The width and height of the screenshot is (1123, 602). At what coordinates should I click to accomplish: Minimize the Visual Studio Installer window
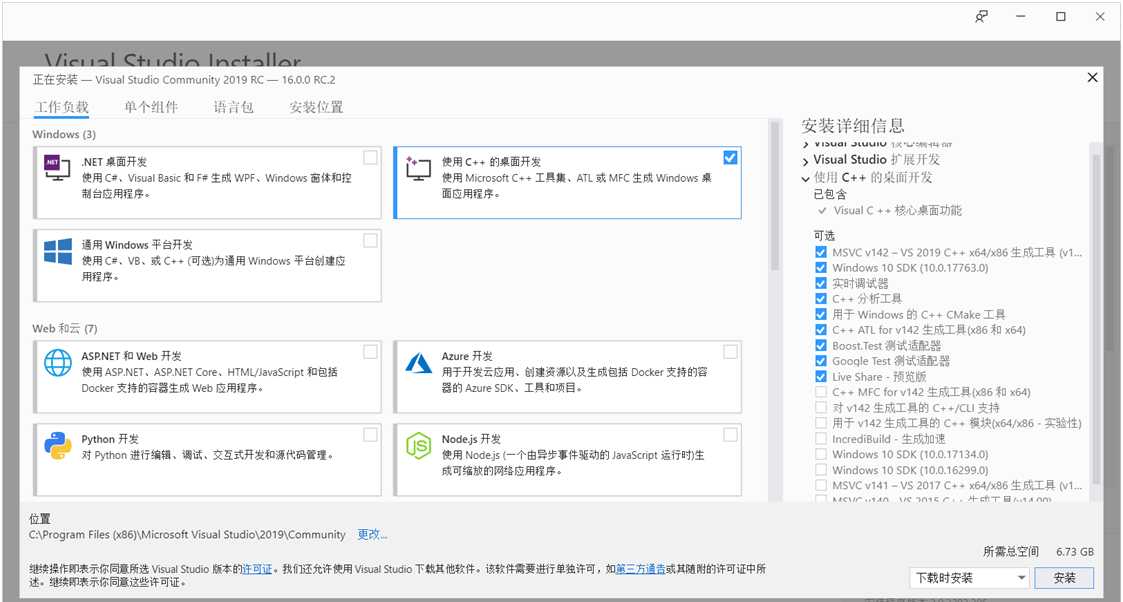point(1021,16)
